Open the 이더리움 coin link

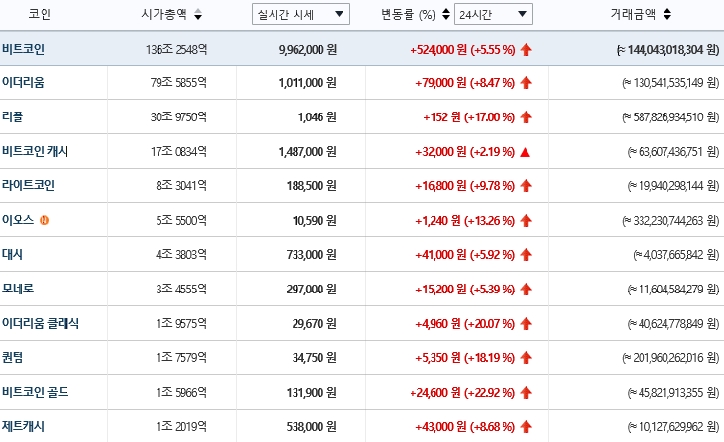(x=23, y=83)
